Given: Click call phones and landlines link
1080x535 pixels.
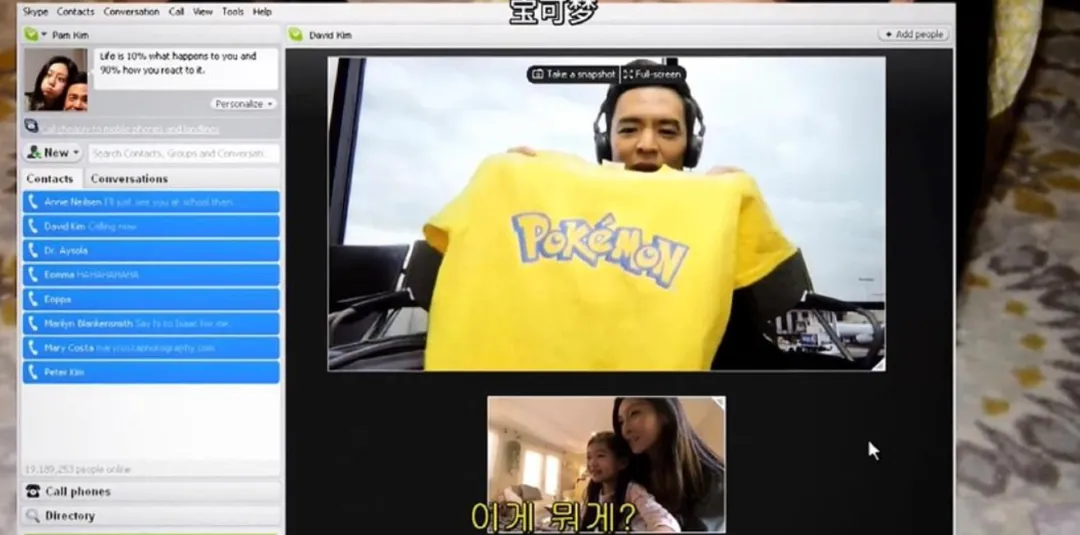Looking at the screenshot, I should tap(131, 129).
